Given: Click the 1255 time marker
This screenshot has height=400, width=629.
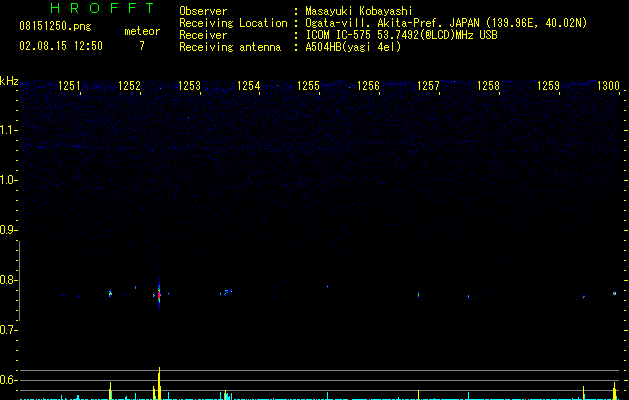Looking at the screenshot, I should 308,86.
